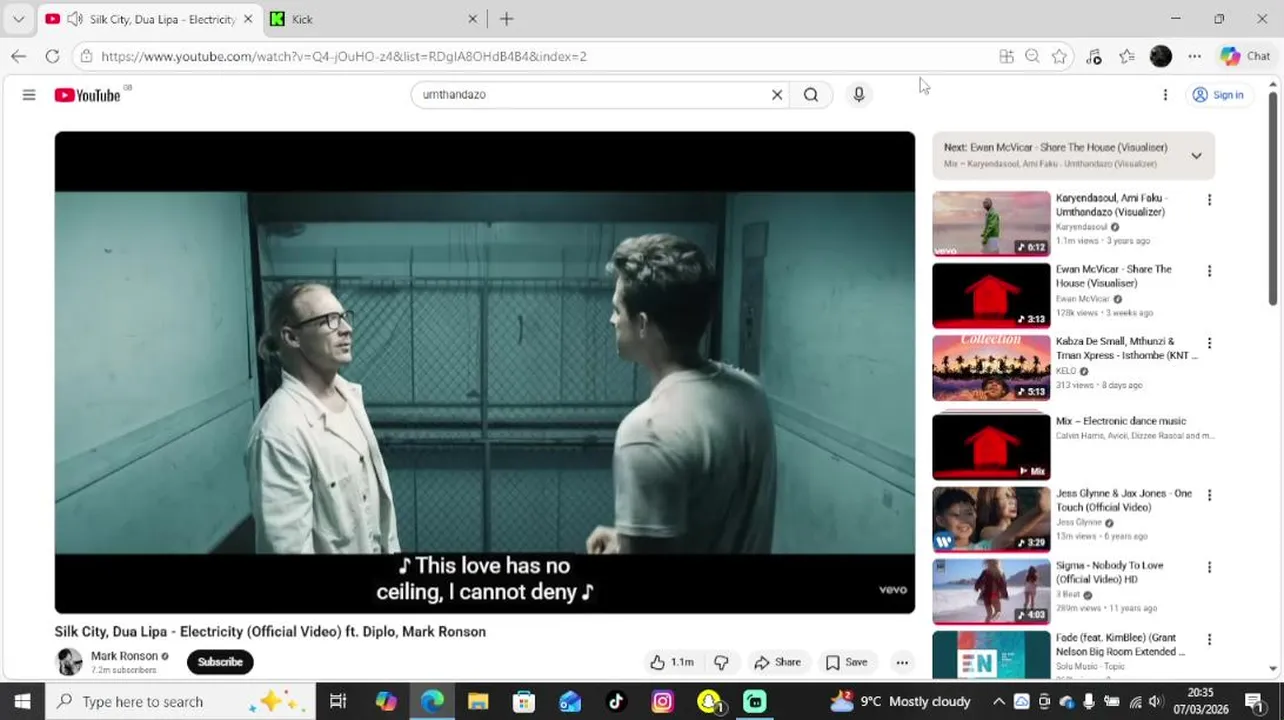This screenshot has height=720, width=1284.
Task: Play Sigma Nobody To Love thumbnail
Action: [991, 592]
